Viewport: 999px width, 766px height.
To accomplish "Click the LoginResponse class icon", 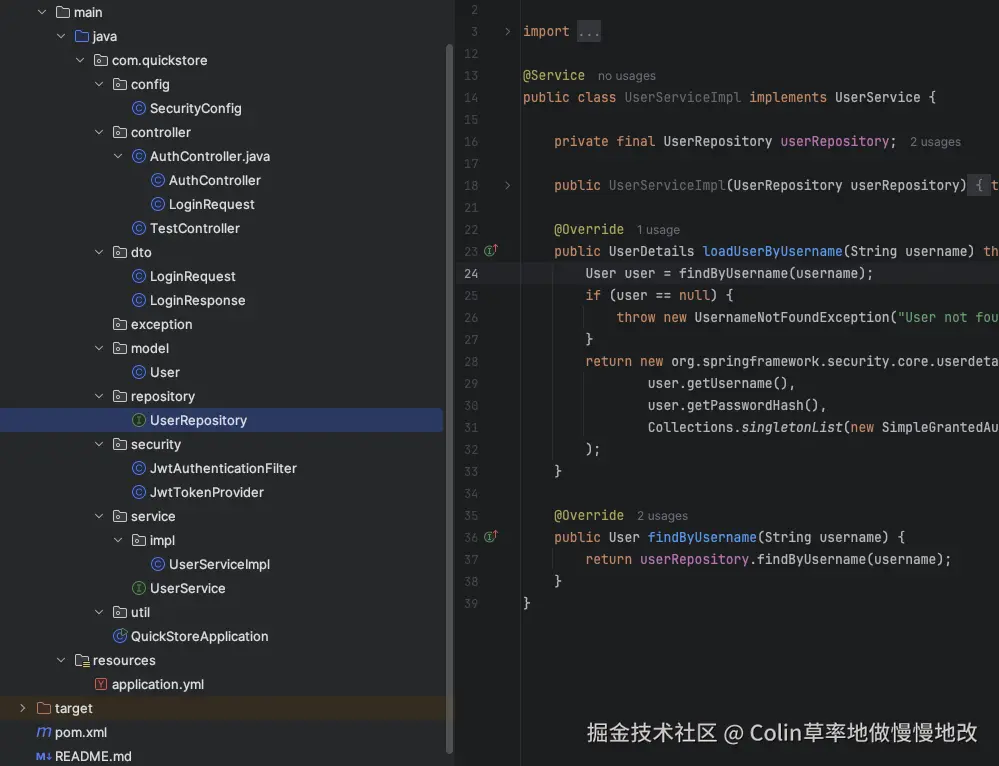I will 139,300.
